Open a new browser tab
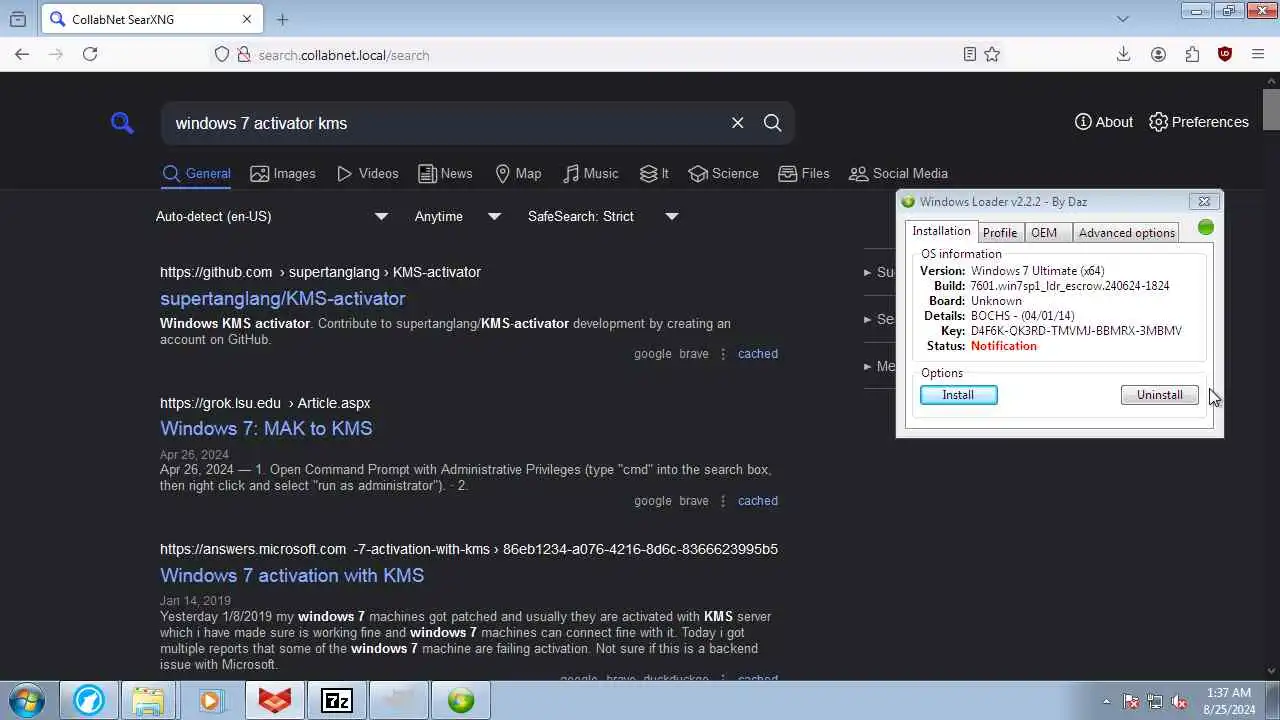Screen dimensions: 1280x720 point(282,19)
